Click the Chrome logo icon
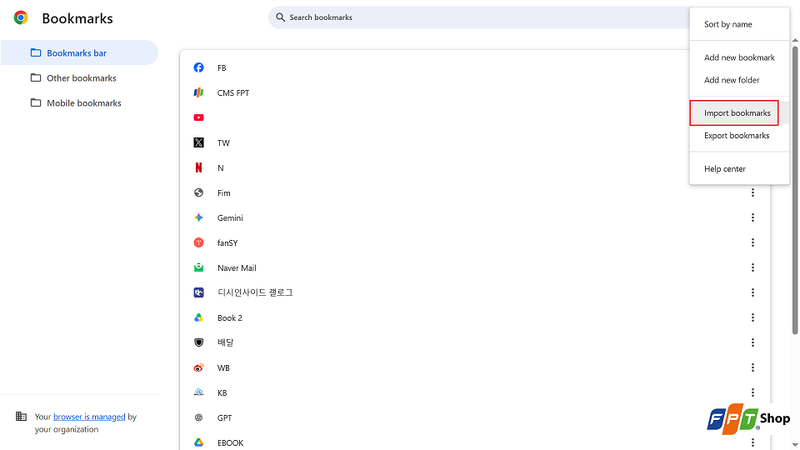This screenshot has height=450, width=800. point(21,18)
